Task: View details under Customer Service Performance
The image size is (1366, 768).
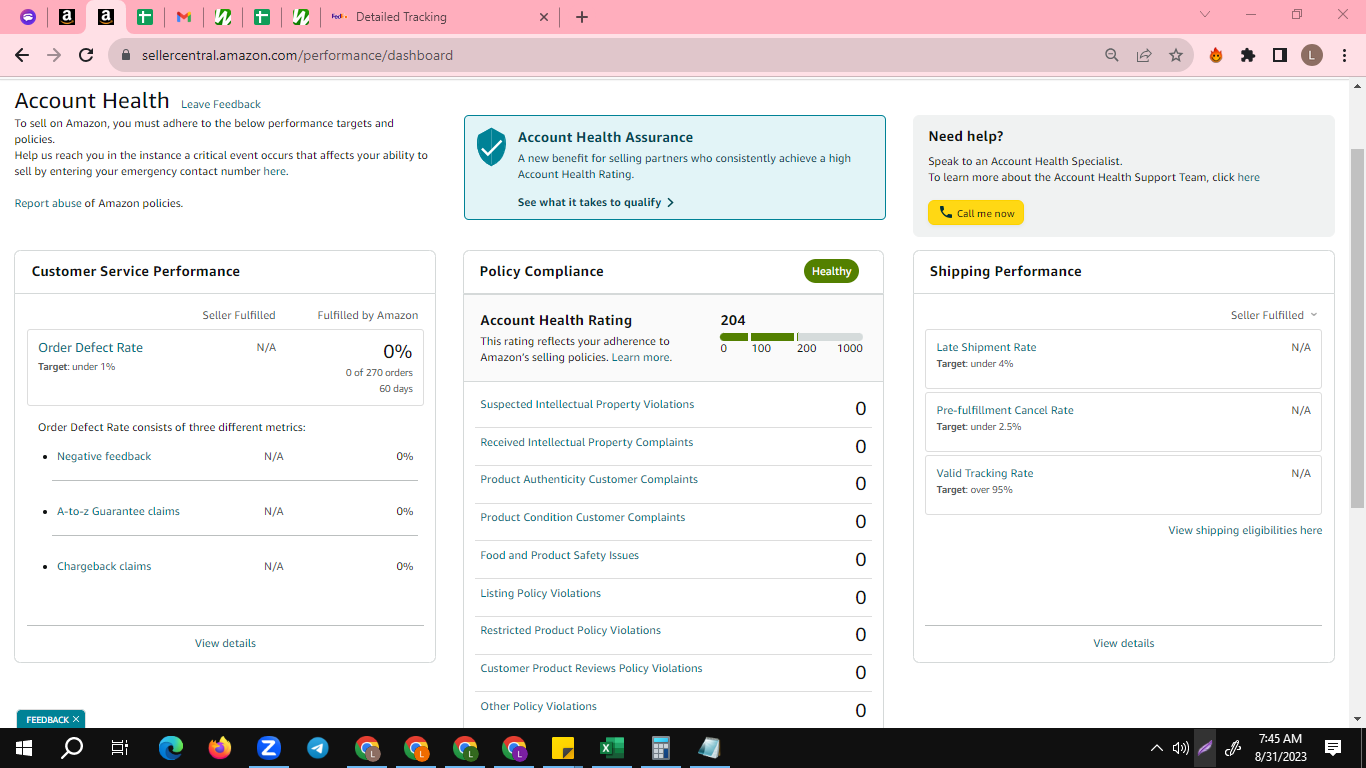Action: [x=225, y=643]
